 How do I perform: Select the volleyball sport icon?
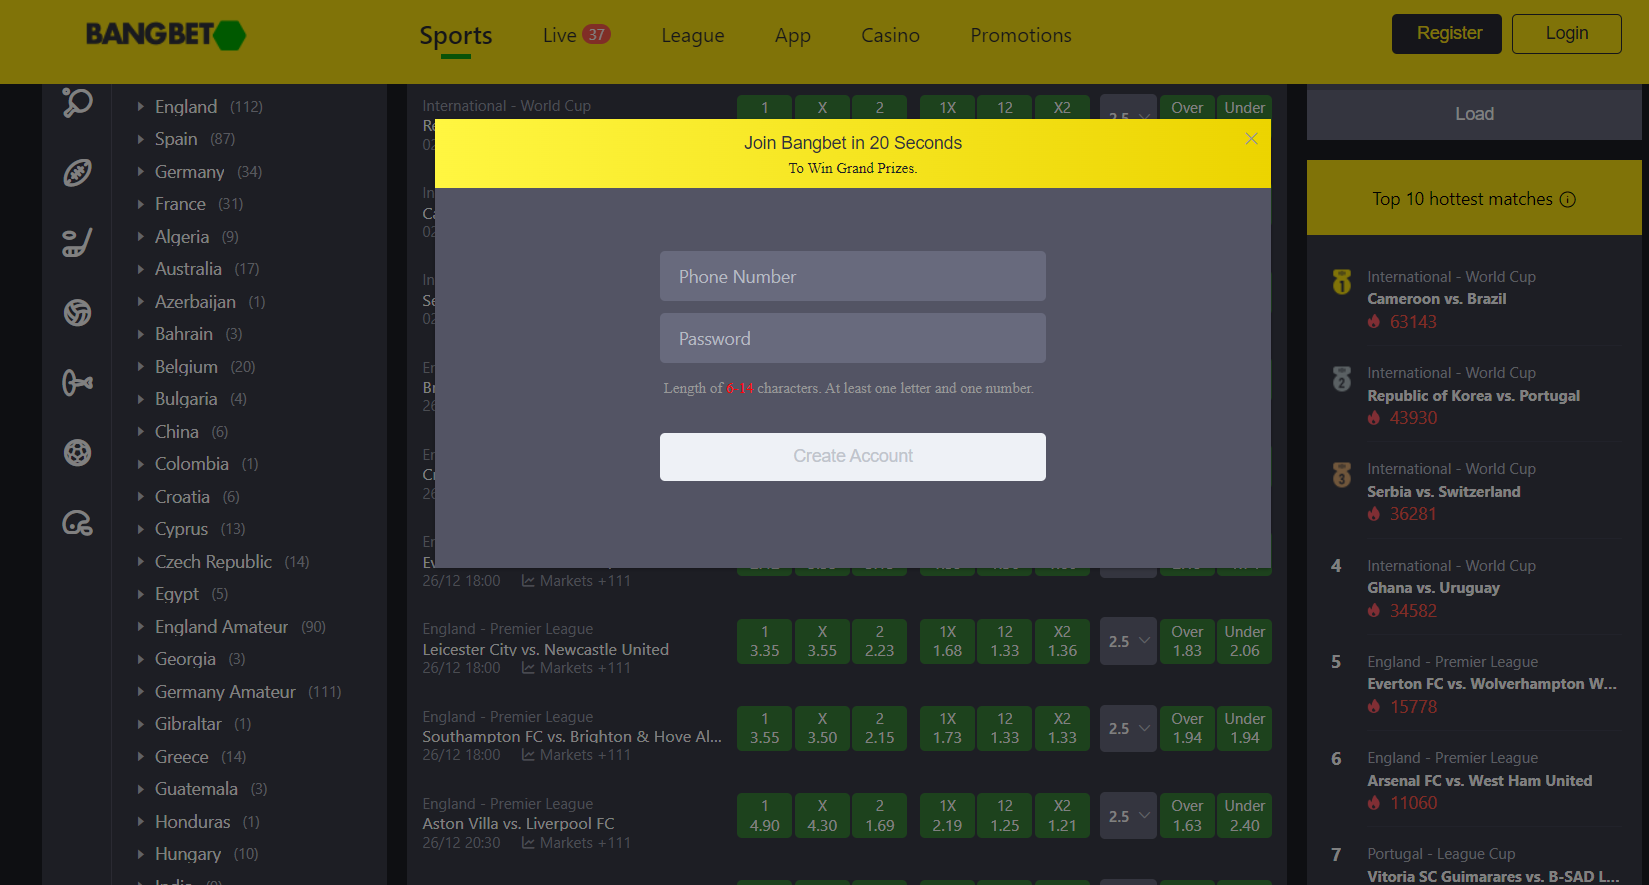pyautogui.click(x=77, y=313)
